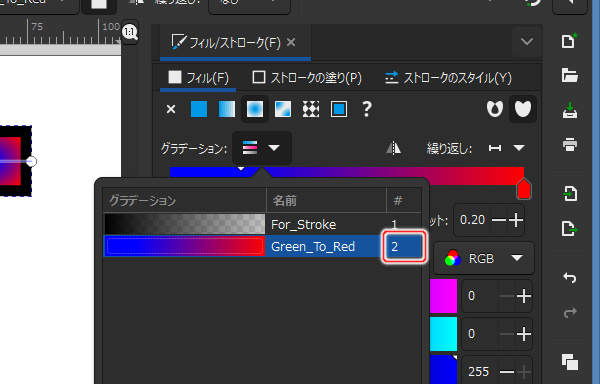This screenshot has width=600, height=384.
Task: Choose evenodd fill rule icon
Action: click(494, 109)
